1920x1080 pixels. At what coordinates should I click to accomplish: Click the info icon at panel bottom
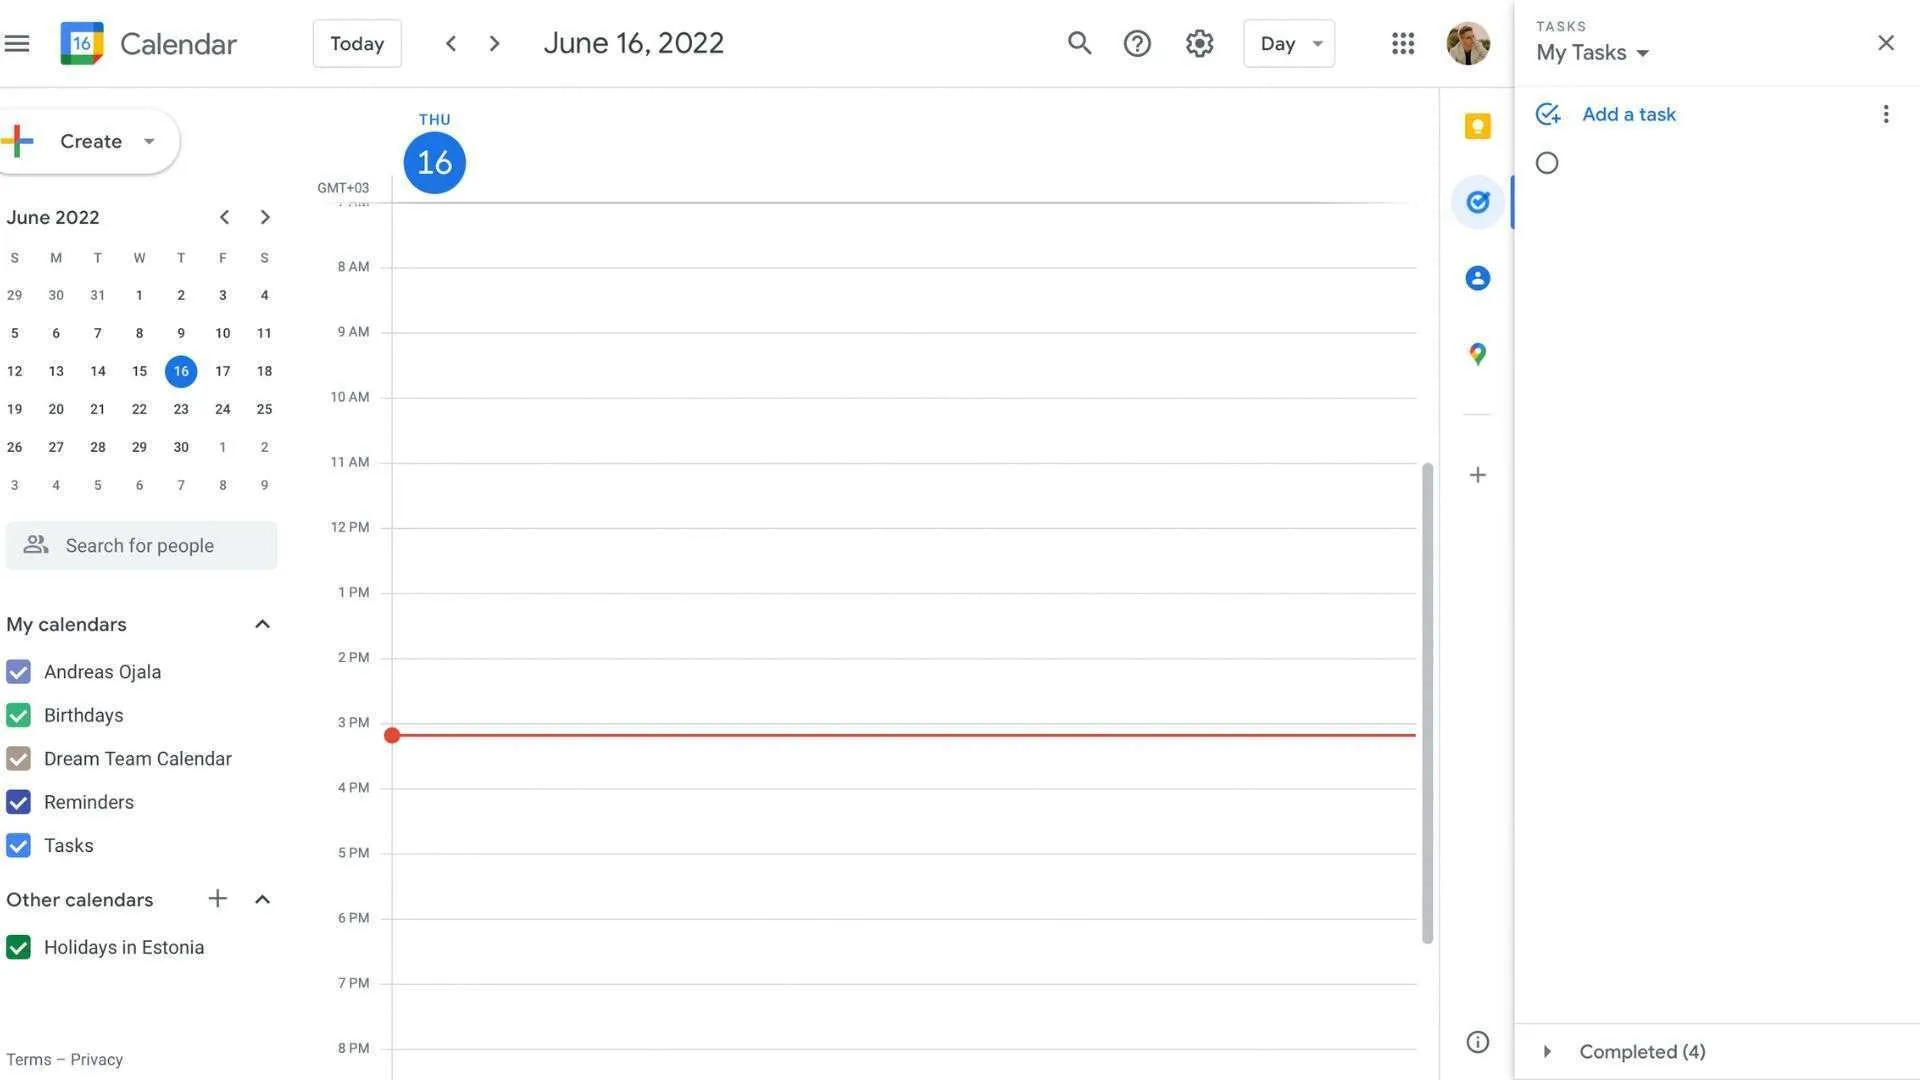point(1477,1042)
